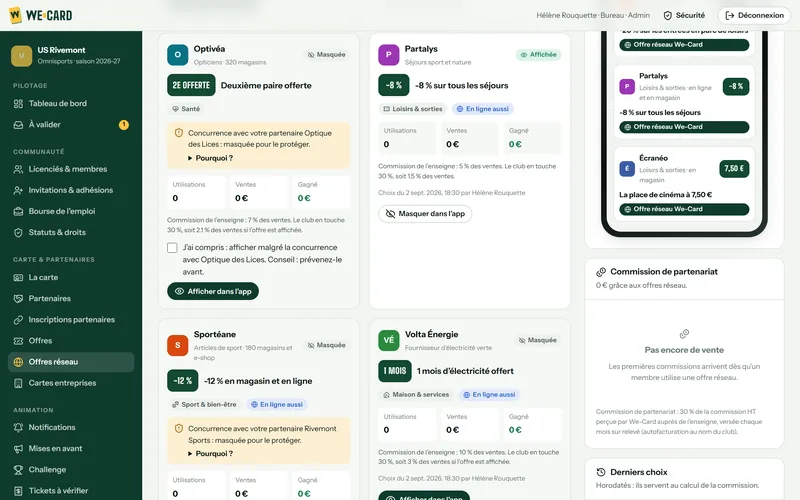Click the La carte card icon
The image size is (800, 500).
pyautogui.click(x=18, y=278)
